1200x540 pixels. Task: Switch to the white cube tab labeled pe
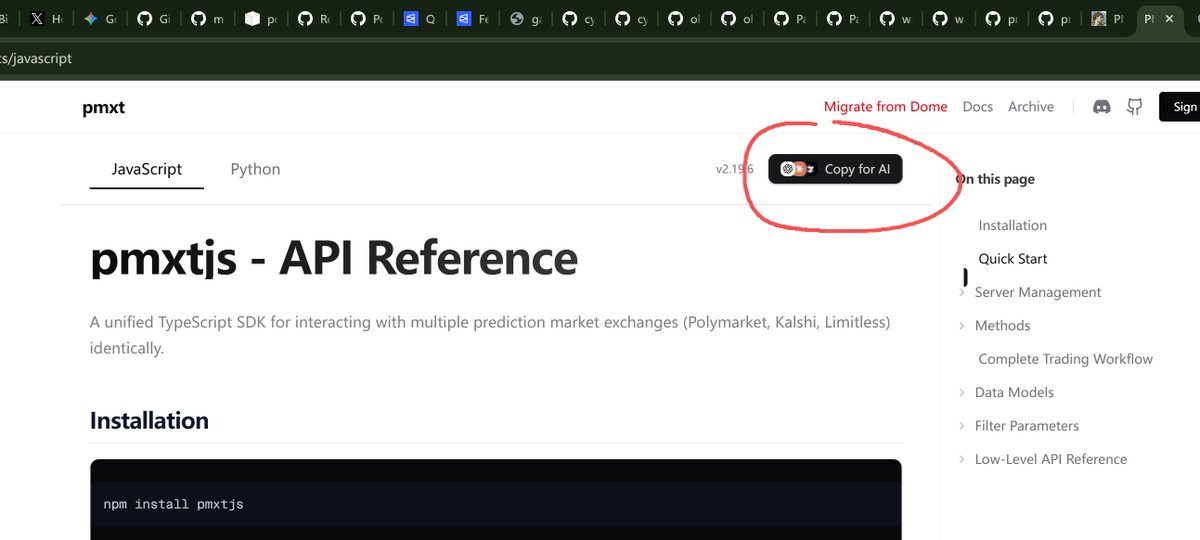point(260,19)
